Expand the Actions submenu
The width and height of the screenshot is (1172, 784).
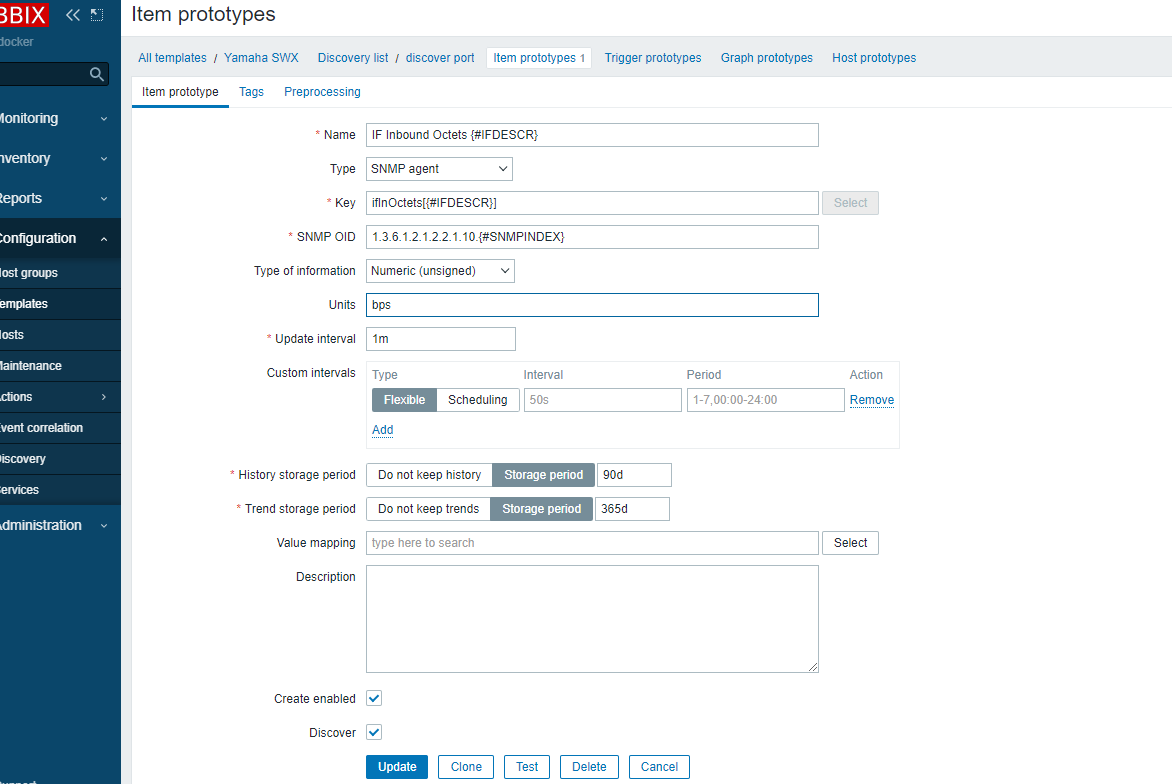[60, 397]
